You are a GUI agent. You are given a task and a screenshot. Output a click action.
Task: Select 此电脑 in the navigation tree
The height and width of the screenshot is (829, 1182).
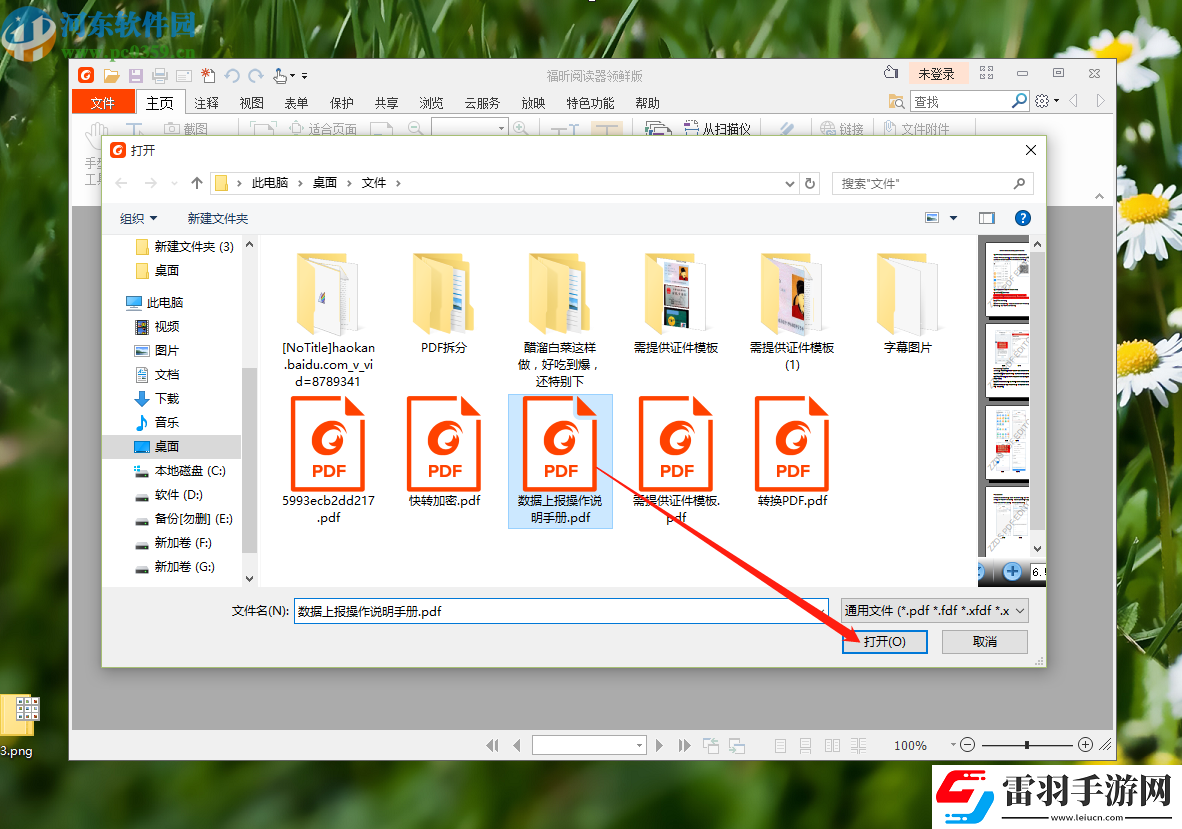pyautogui.click(x=155, y=302)
